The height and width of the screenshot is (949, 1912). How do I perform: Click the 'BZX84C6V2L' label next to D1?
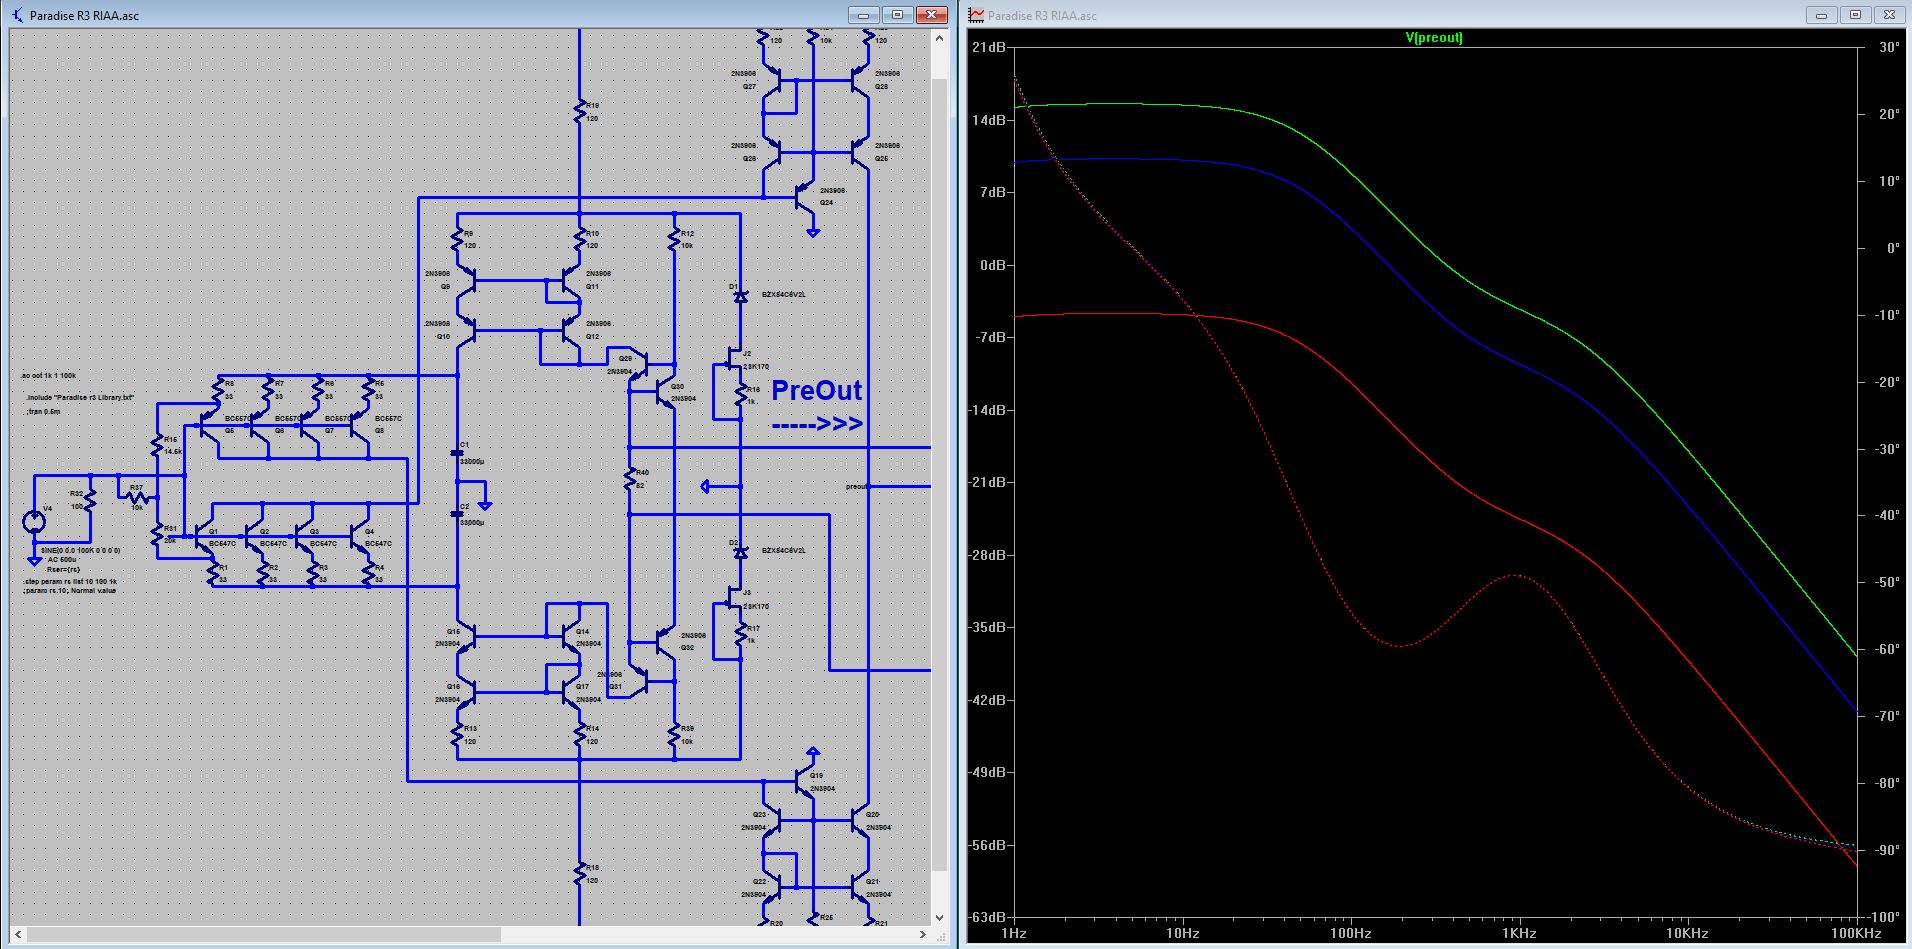point(784,295)
